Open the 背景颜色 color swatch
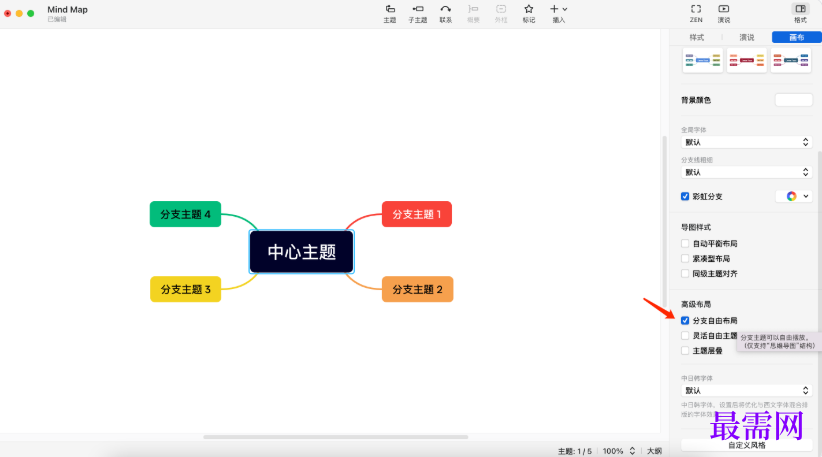The image size is (822, 457). (x=793, y=99)
